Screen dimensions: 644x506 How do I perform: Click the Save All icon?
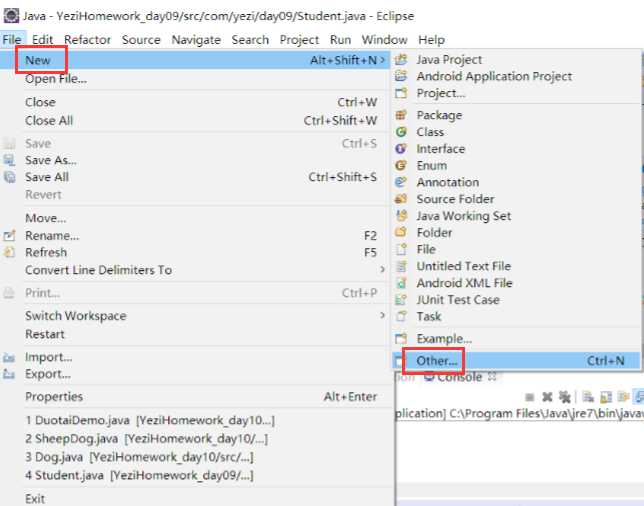(9, 177)
